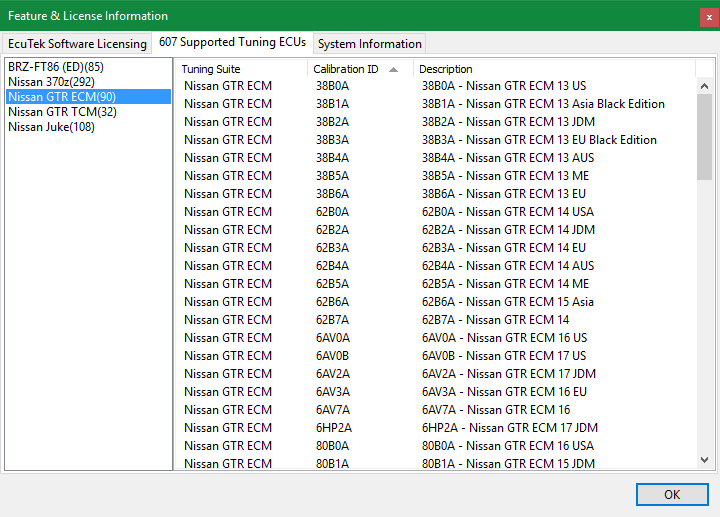Switch to EcuTek Software Licensing tab

coord(77,44)
